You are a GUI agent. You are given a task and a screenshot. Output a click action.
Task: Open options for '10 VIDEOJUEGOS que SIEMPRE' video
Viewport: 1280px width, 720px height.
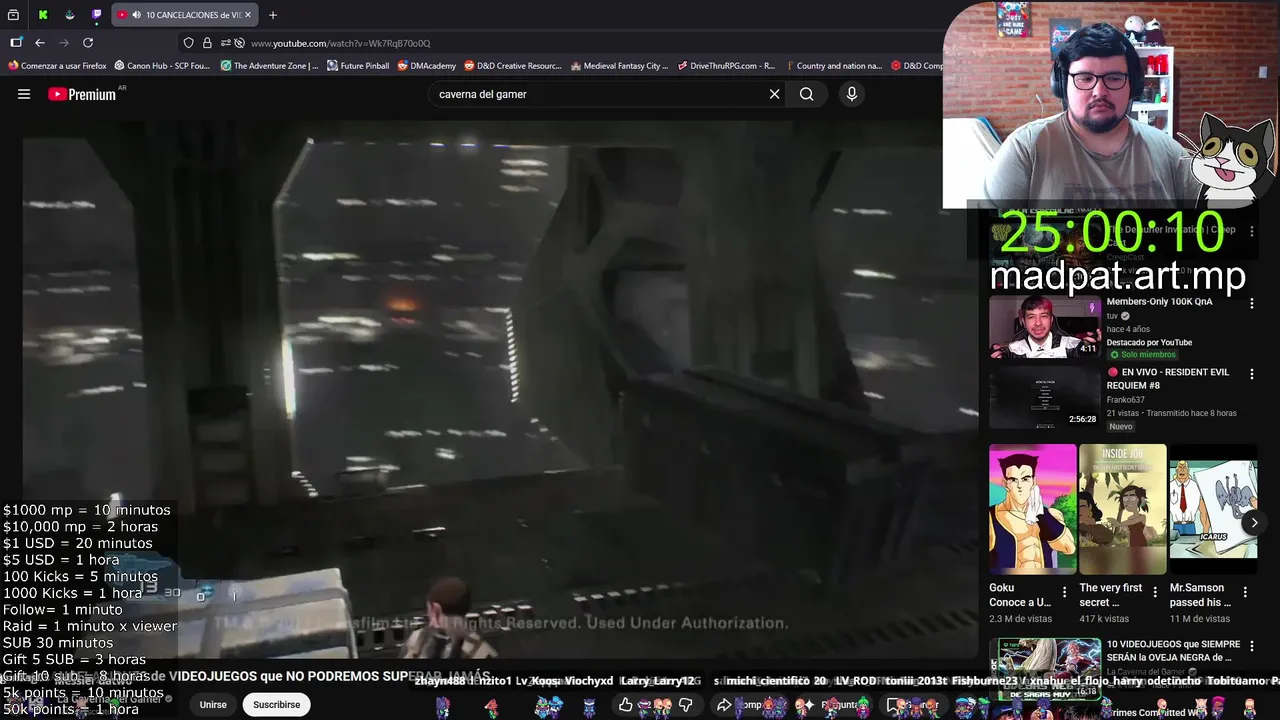(1251, 646)
